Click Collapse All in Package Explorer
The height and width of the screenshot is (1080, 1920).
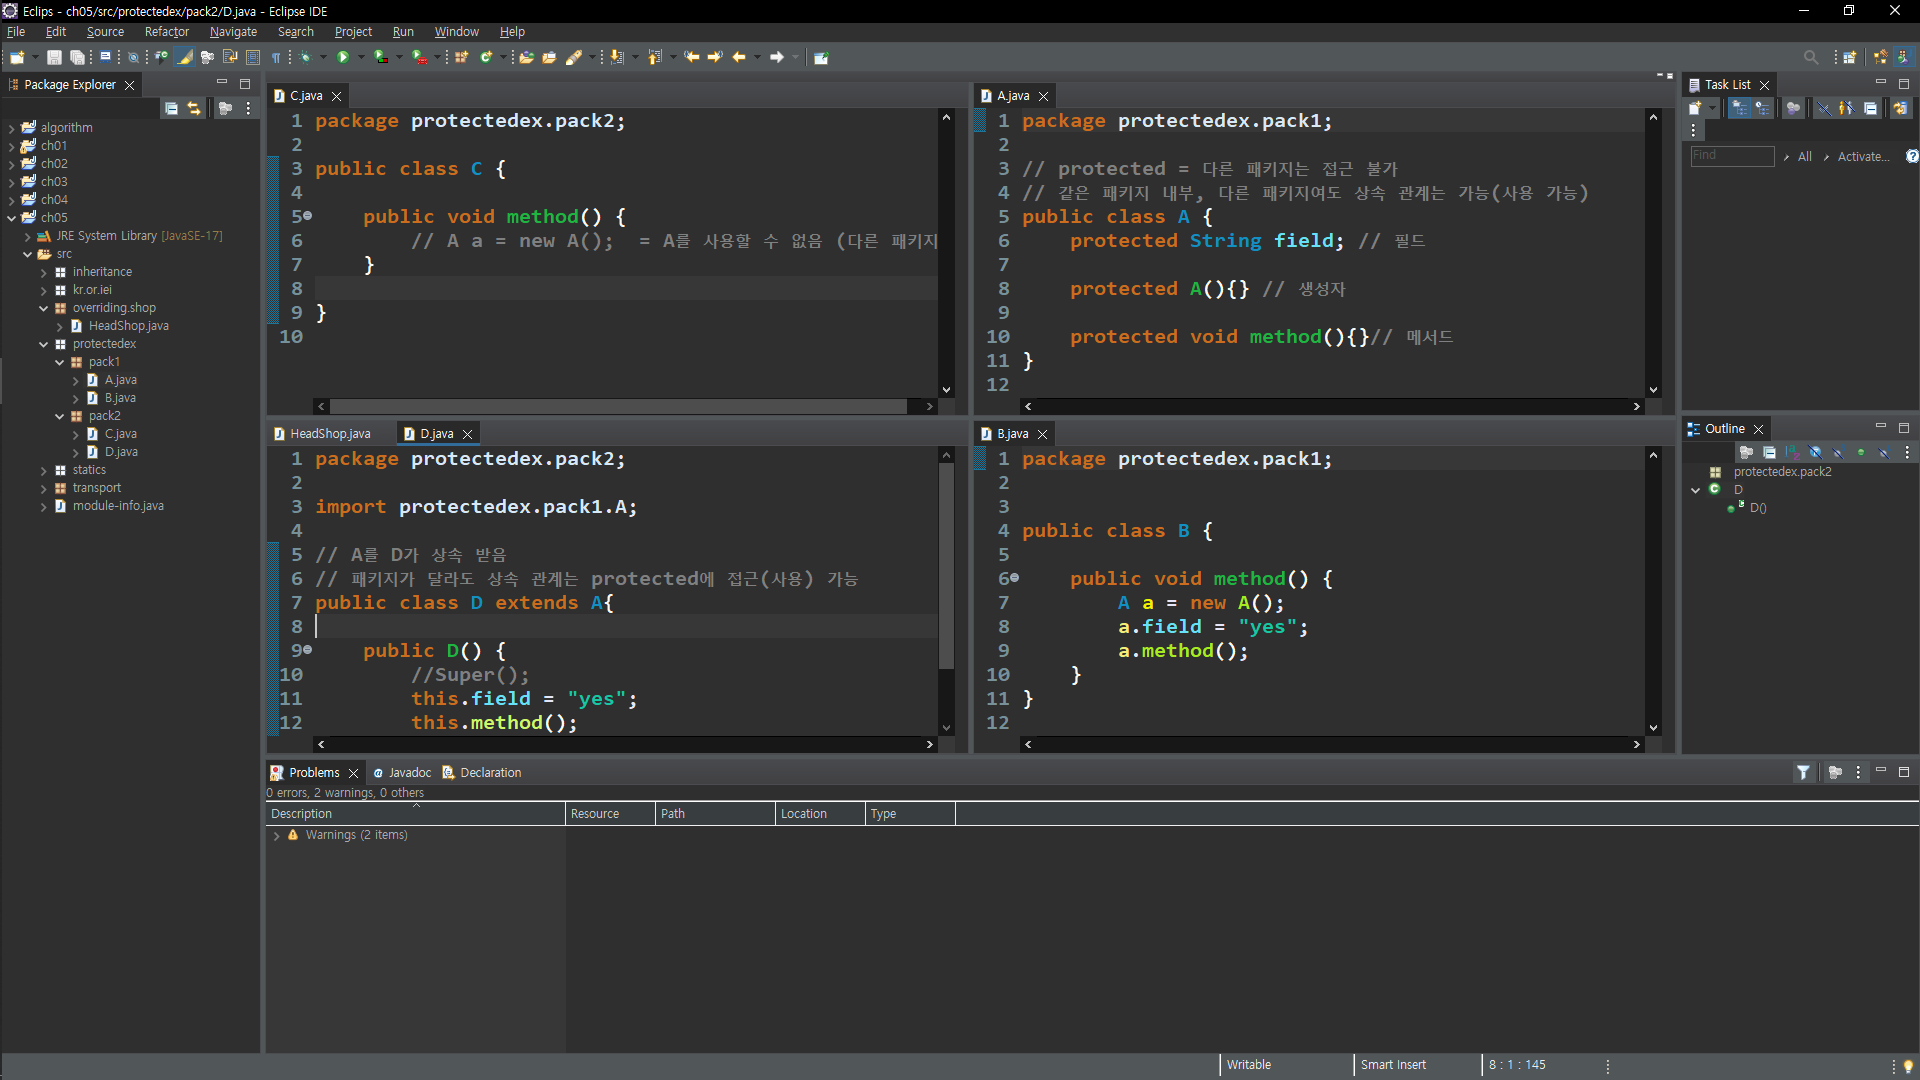click(x=171, y=108)
